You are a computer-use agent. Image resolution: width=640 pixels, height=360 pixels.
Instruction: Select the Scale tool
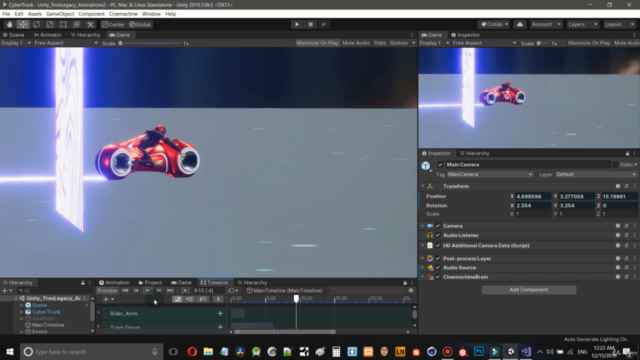click(x=50, y=24)
